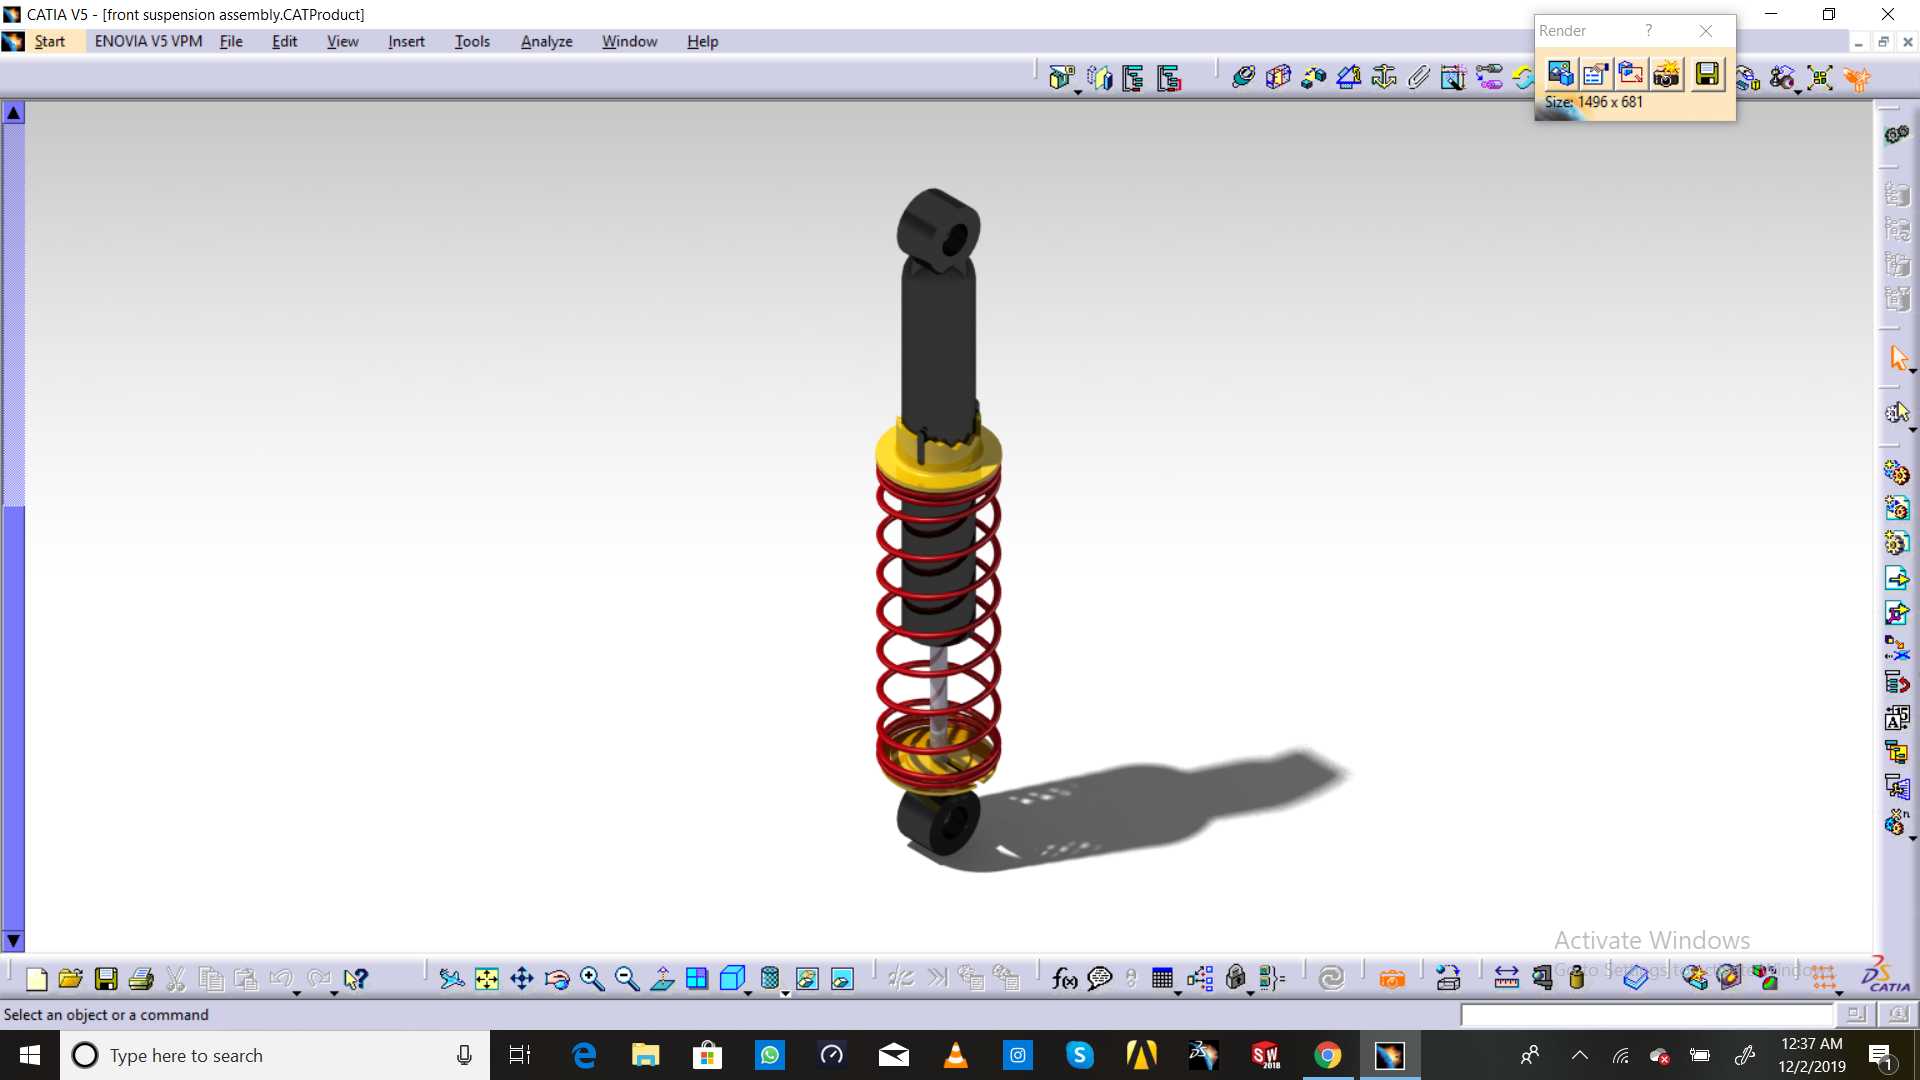The image size is (1920, 1080).
Task: Open the Formula f(x) tool
Action: point(1065,979)
